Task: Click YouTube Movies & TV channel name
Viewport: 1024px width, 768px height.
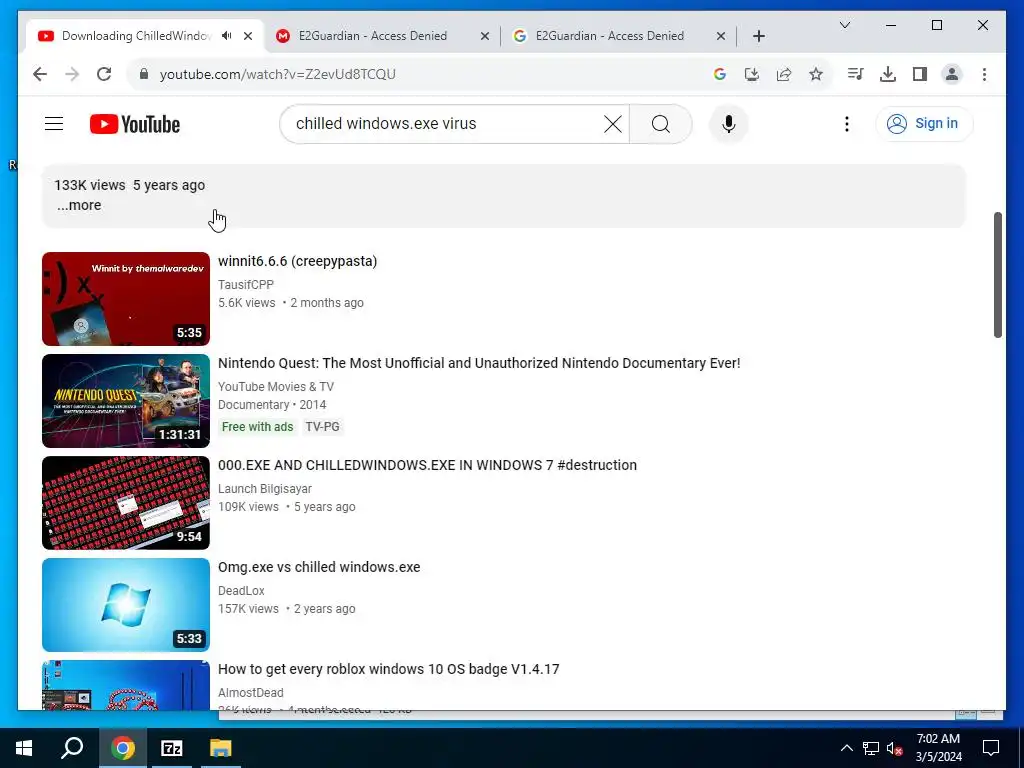Action: [x=276, y=387]
